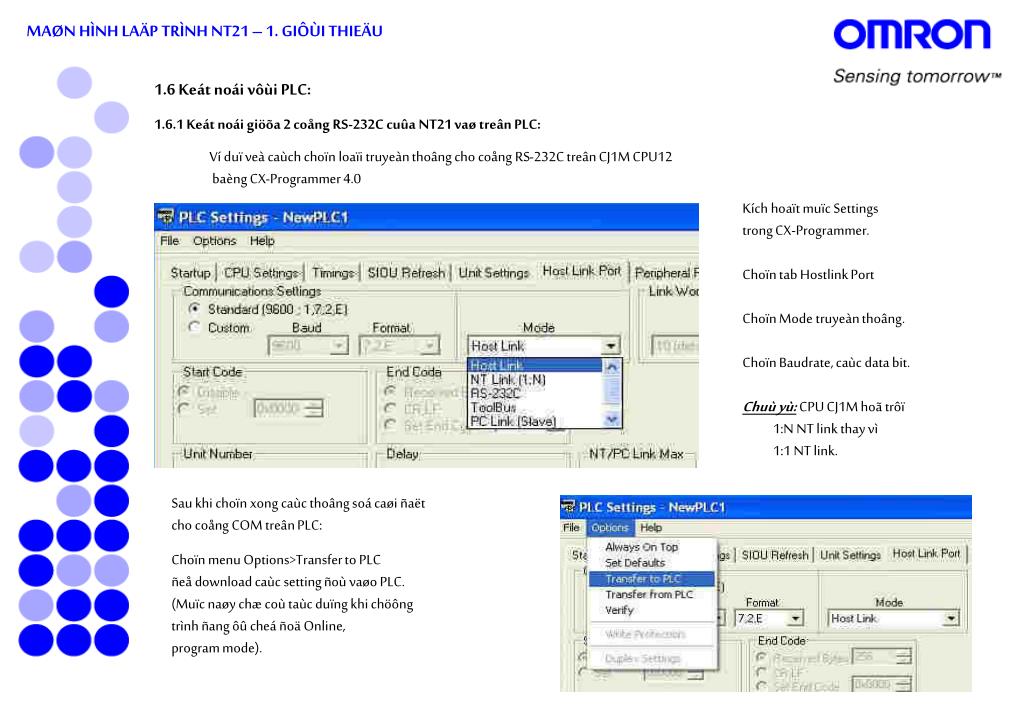Select Host Link Port tab in lower window
Image resolution: width=1023 pixels, height=708 pixels.
click(x=926, y=553)
